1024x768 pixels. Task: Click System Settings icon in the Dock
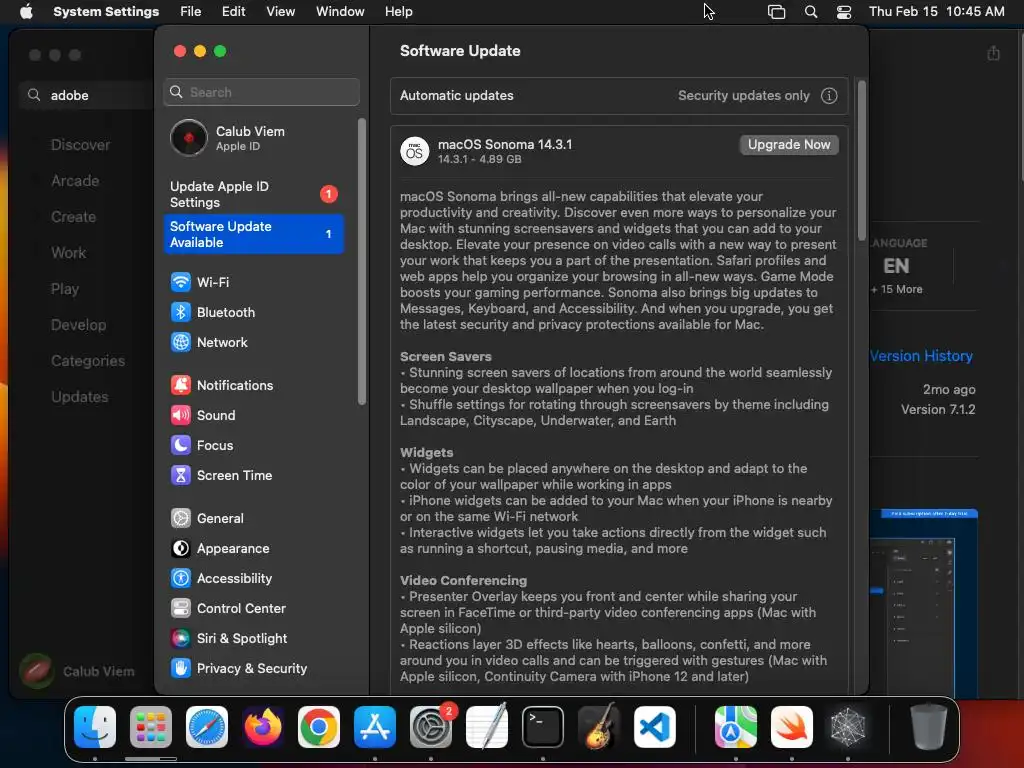431,727
